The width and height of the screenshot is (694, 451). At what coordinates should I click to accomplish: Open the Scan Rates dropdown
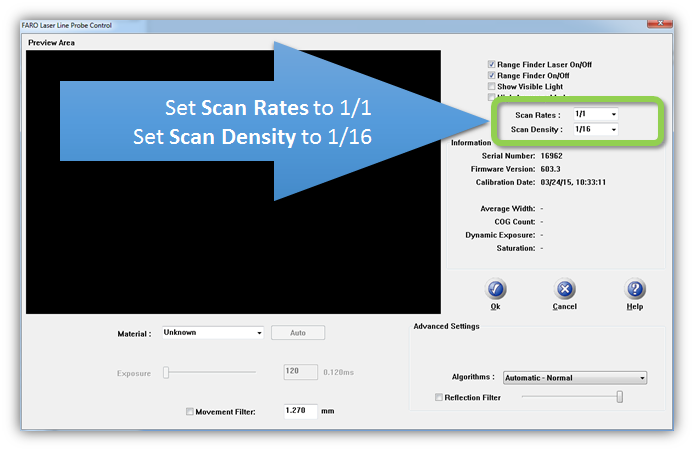click(613, 115)
